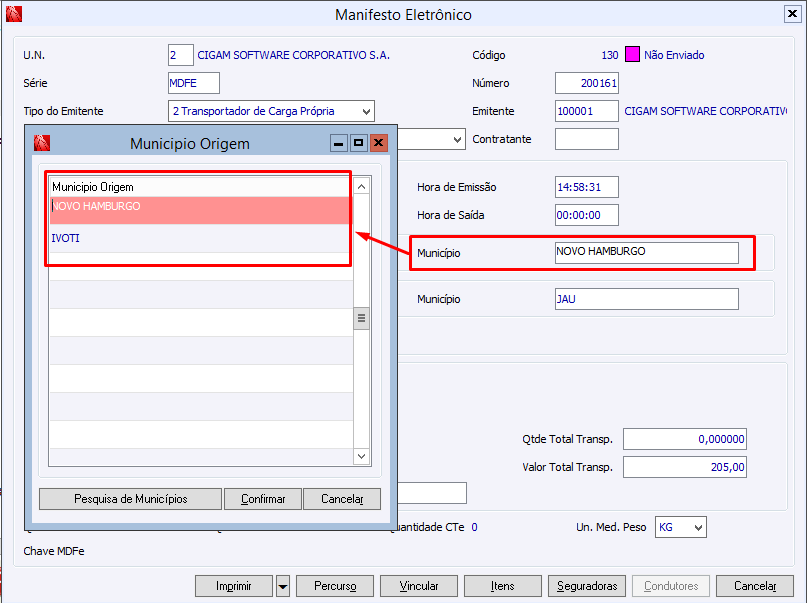Select the NOVO HAMBURGO row

pyautogui.click(x=201, y=210)
